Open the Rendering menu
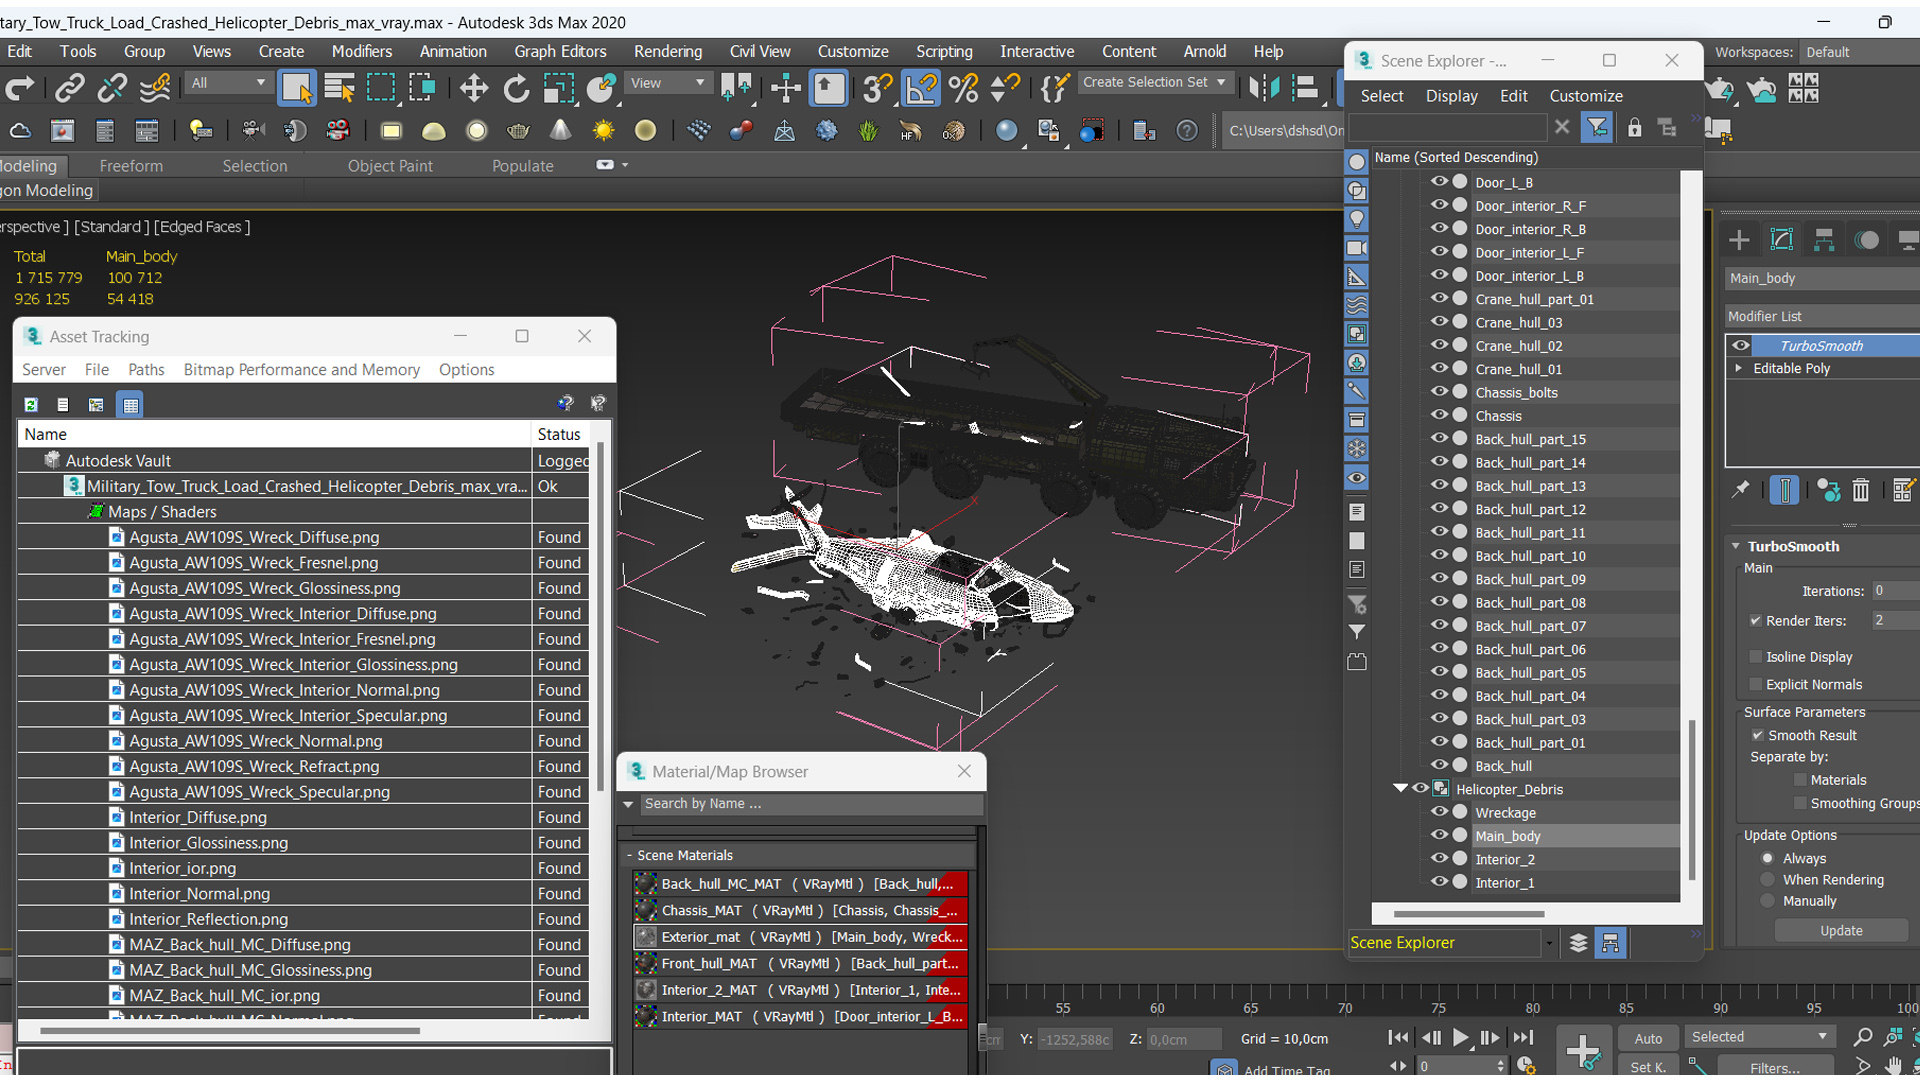Viewport: 1920px width, 1080px height. tap(668, 51)
